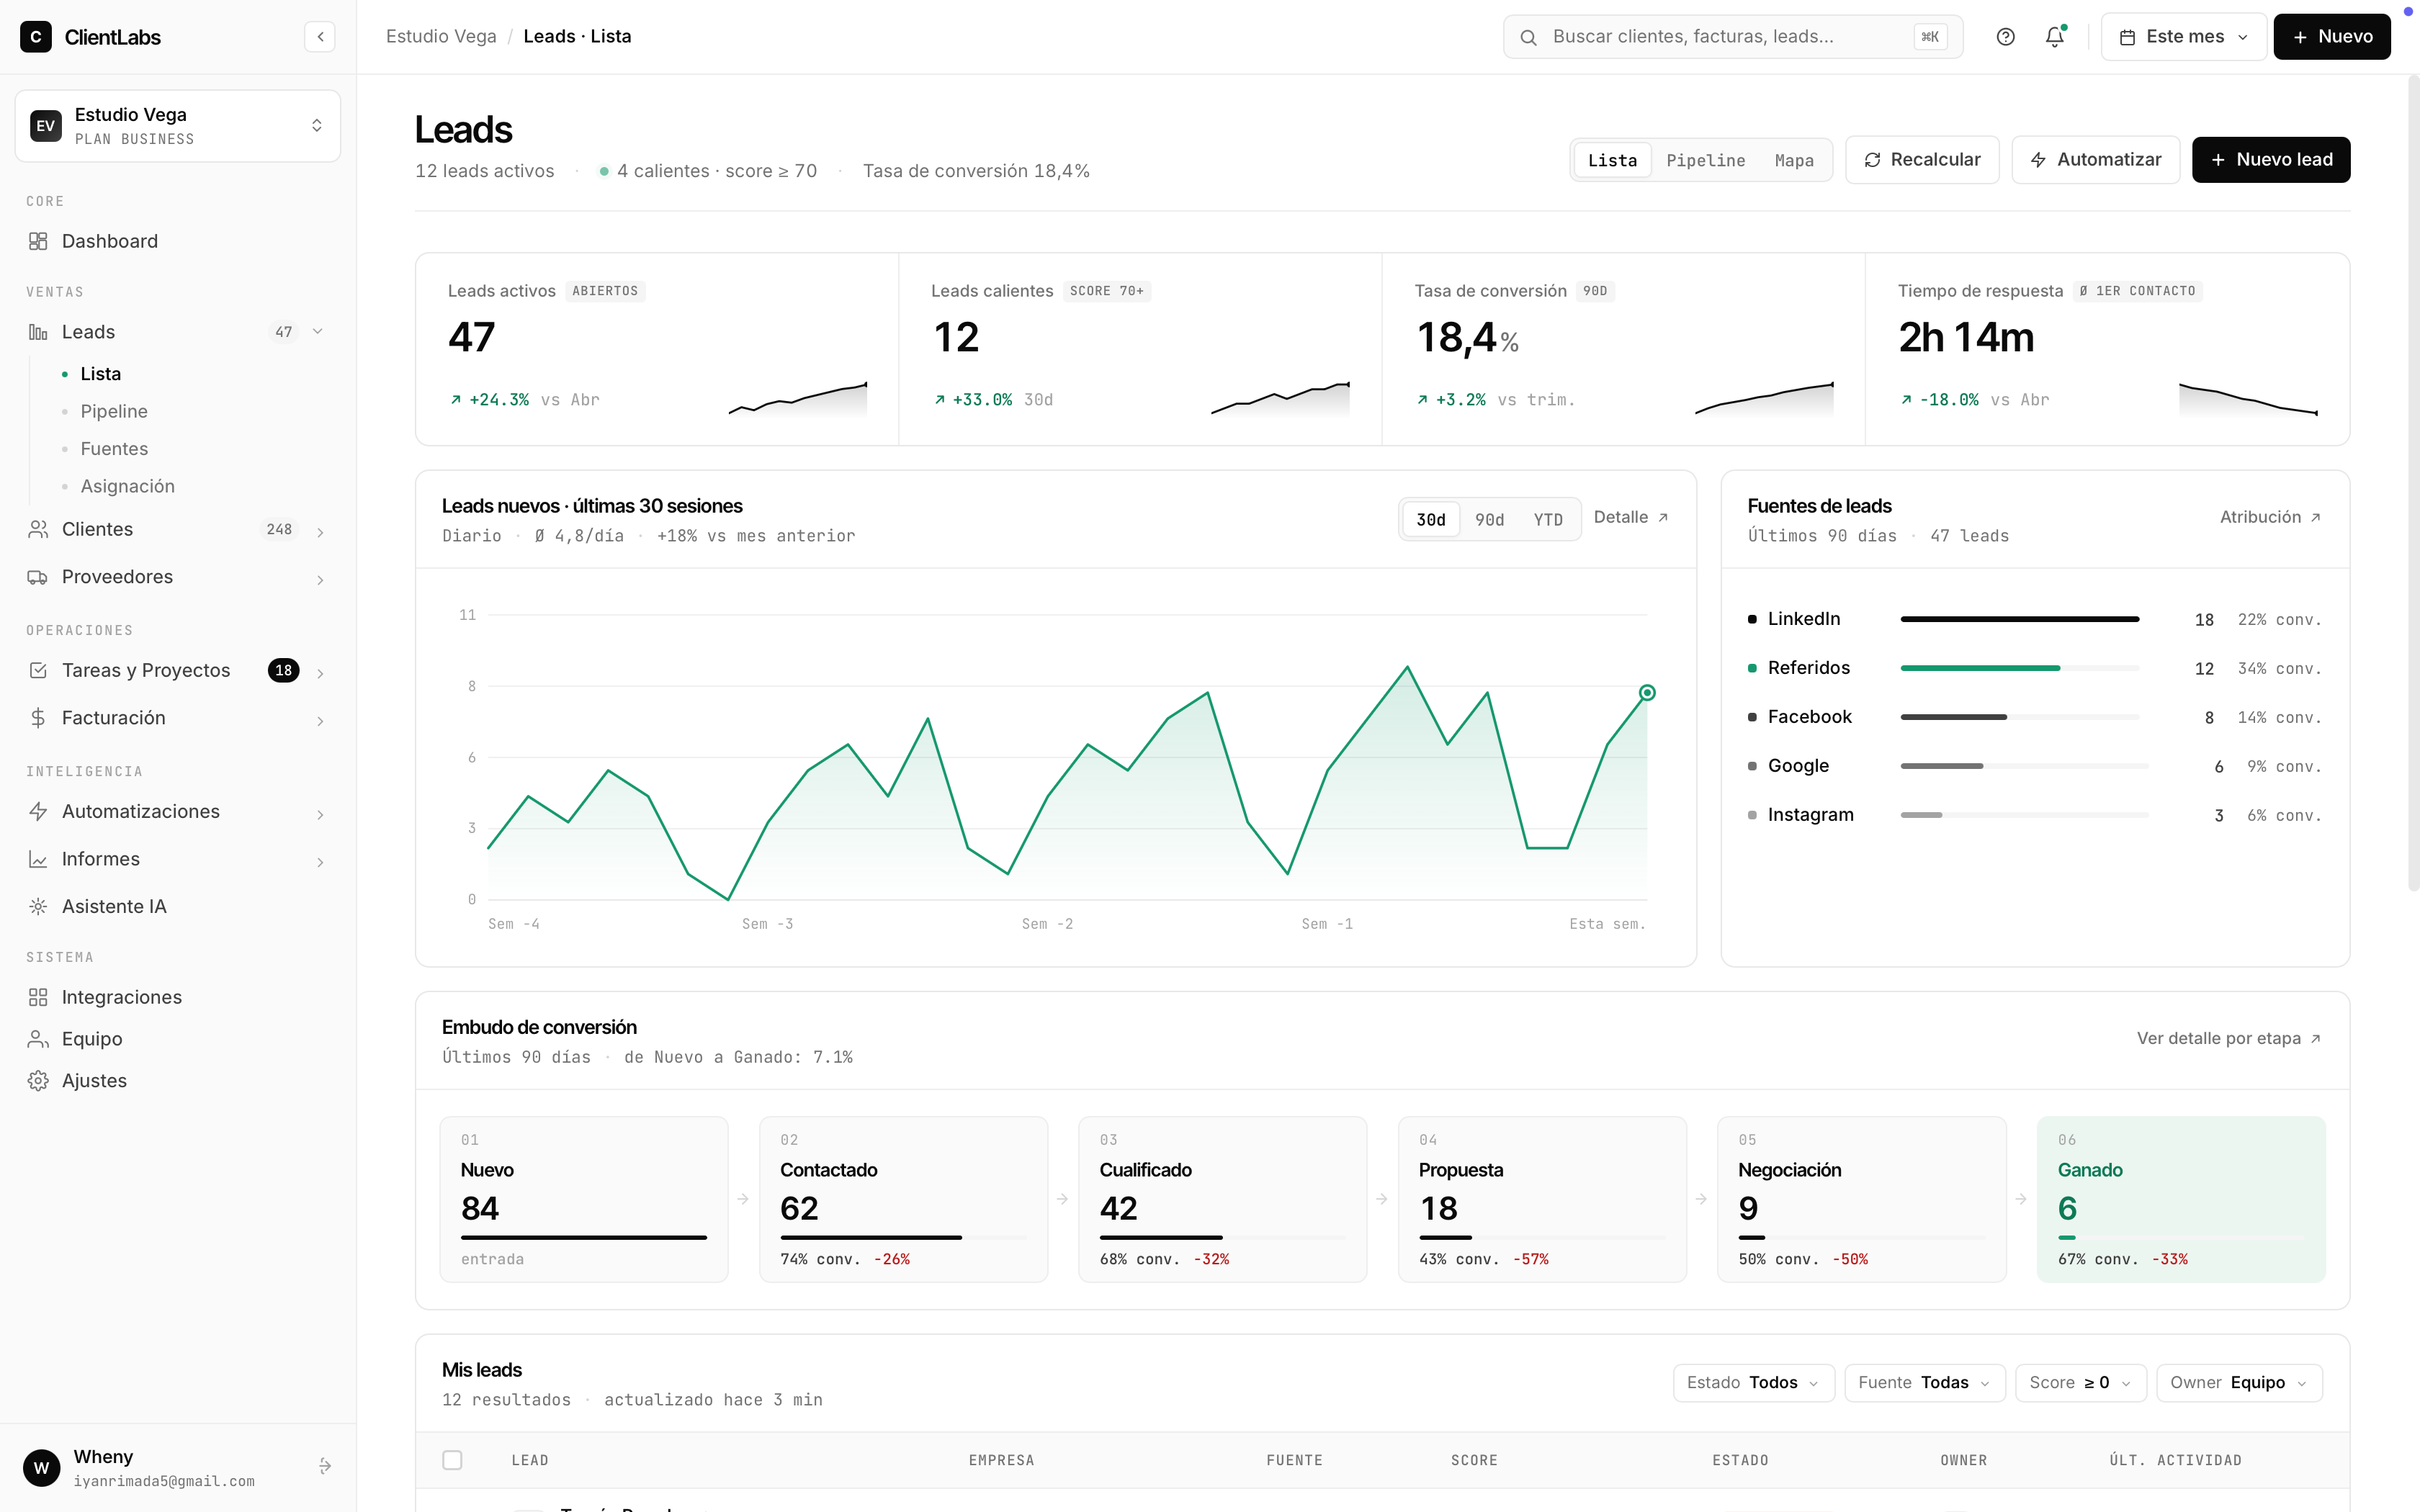Click the Dashboard grid icon in sidebar
This screenshot has height=1512, width=2420.
click(x=38, y=241)
